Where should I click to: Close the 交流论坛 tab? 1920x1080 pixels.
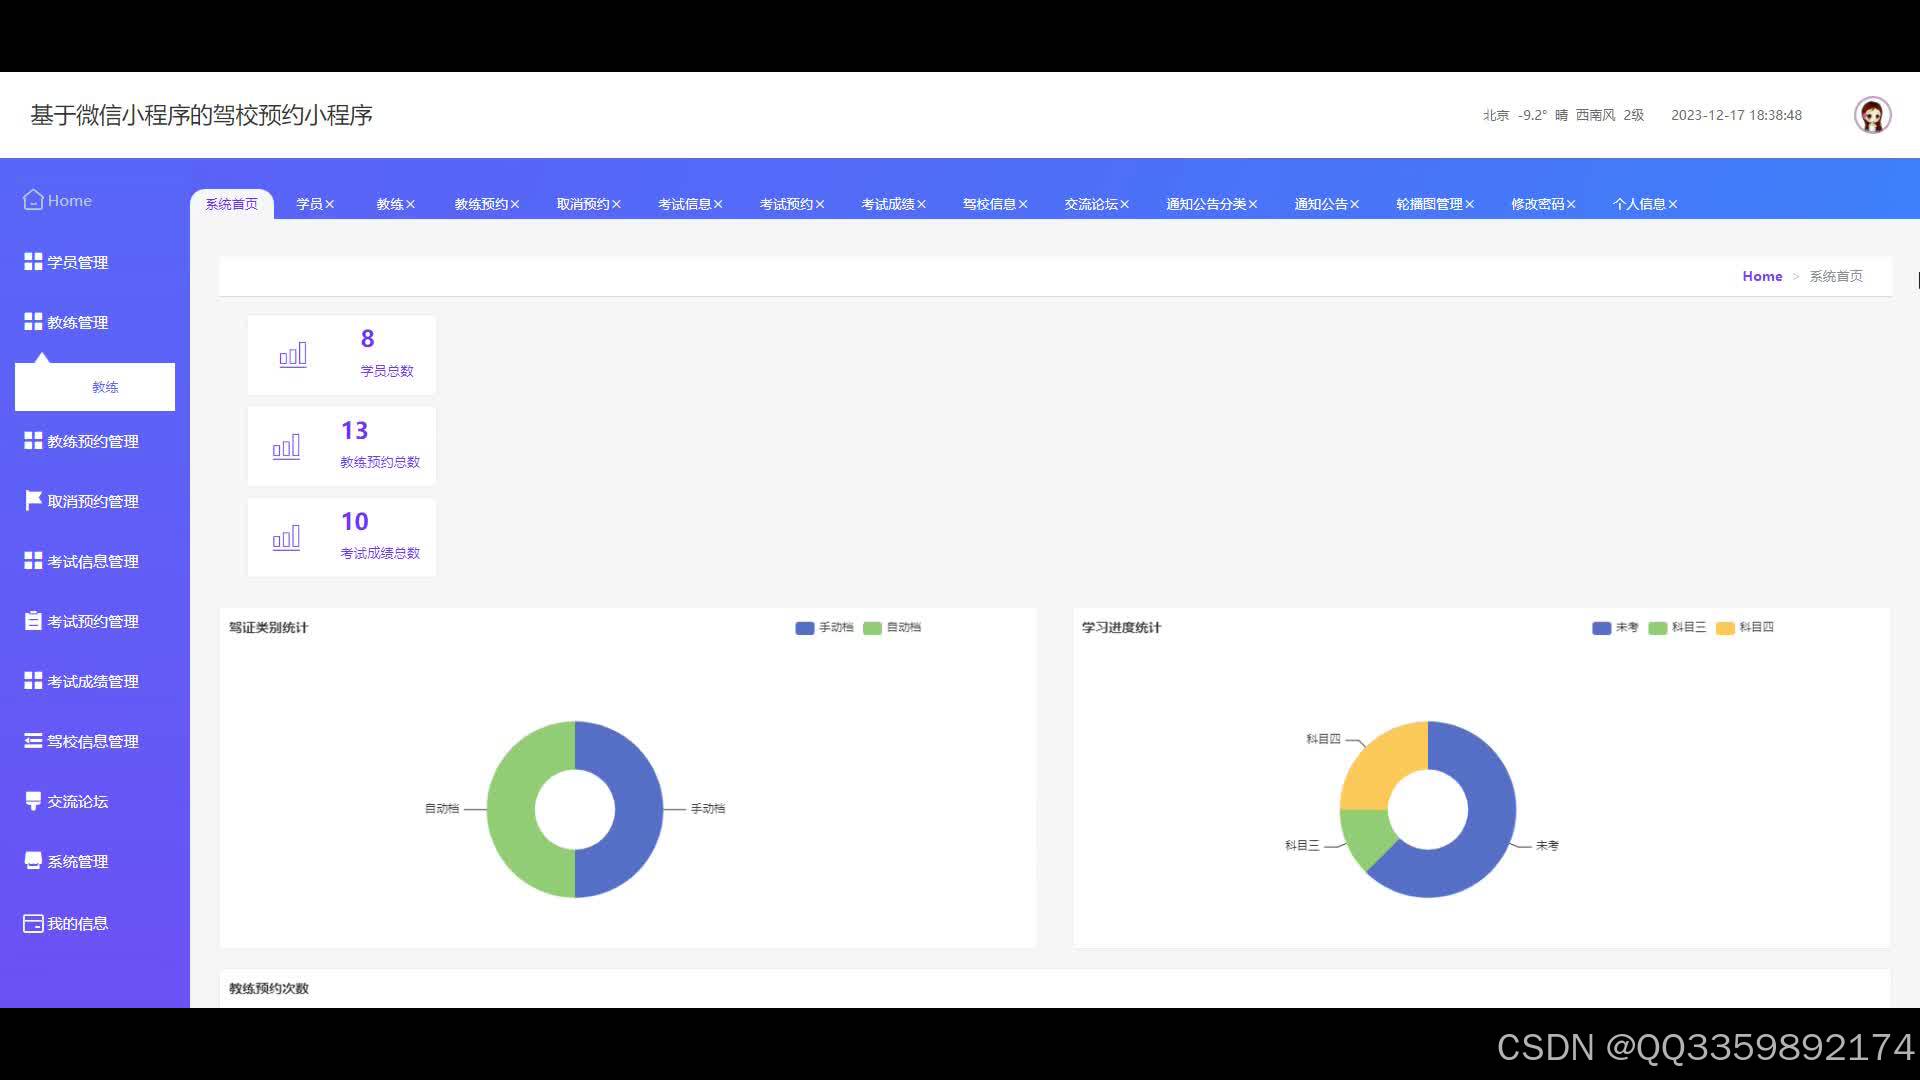click(1124, 204)
